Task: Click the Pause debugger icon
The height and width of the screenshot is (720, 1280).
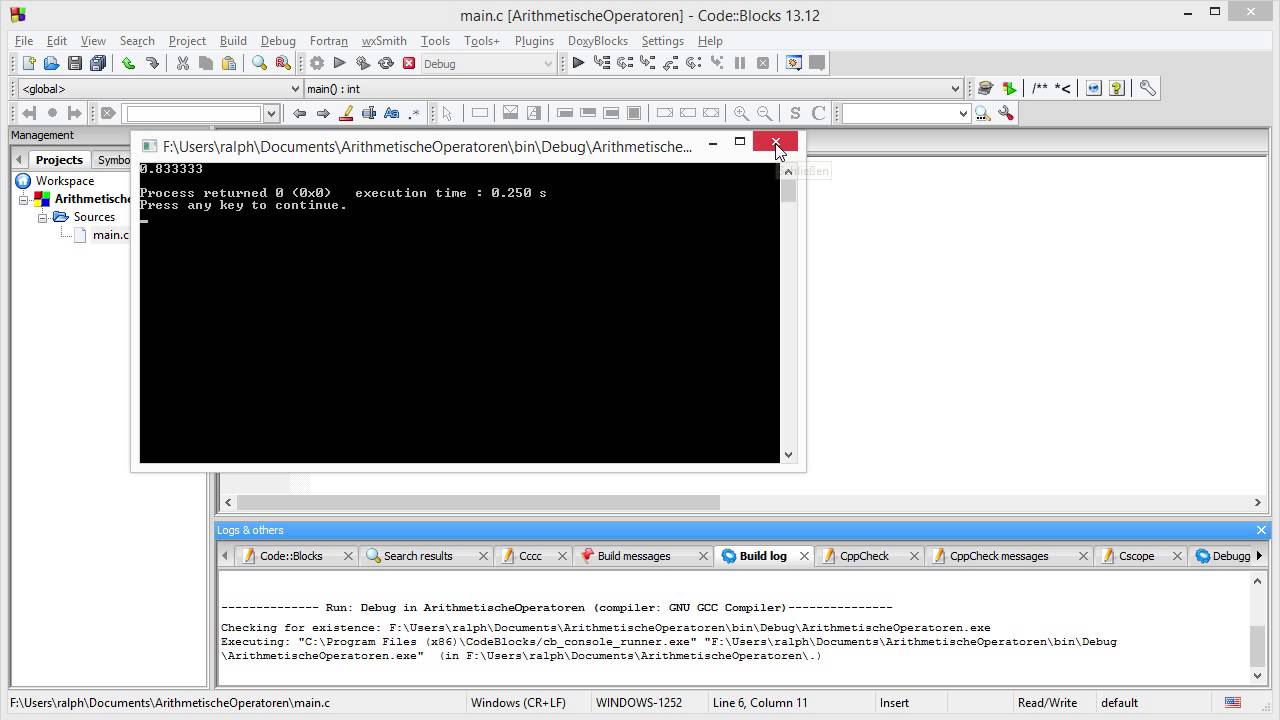Action: (x=740, y=63)
